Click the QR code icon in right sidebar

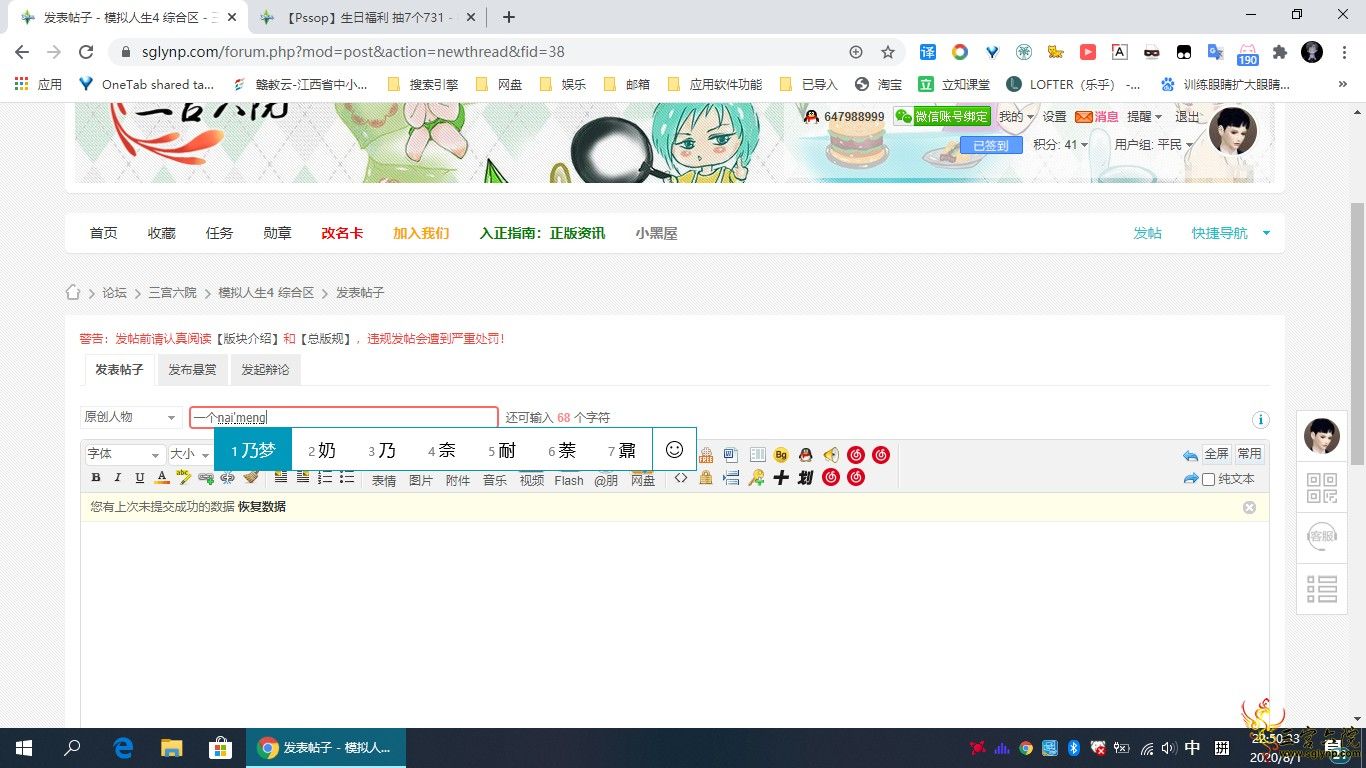pyautogui.click(x=1322, y=488)
